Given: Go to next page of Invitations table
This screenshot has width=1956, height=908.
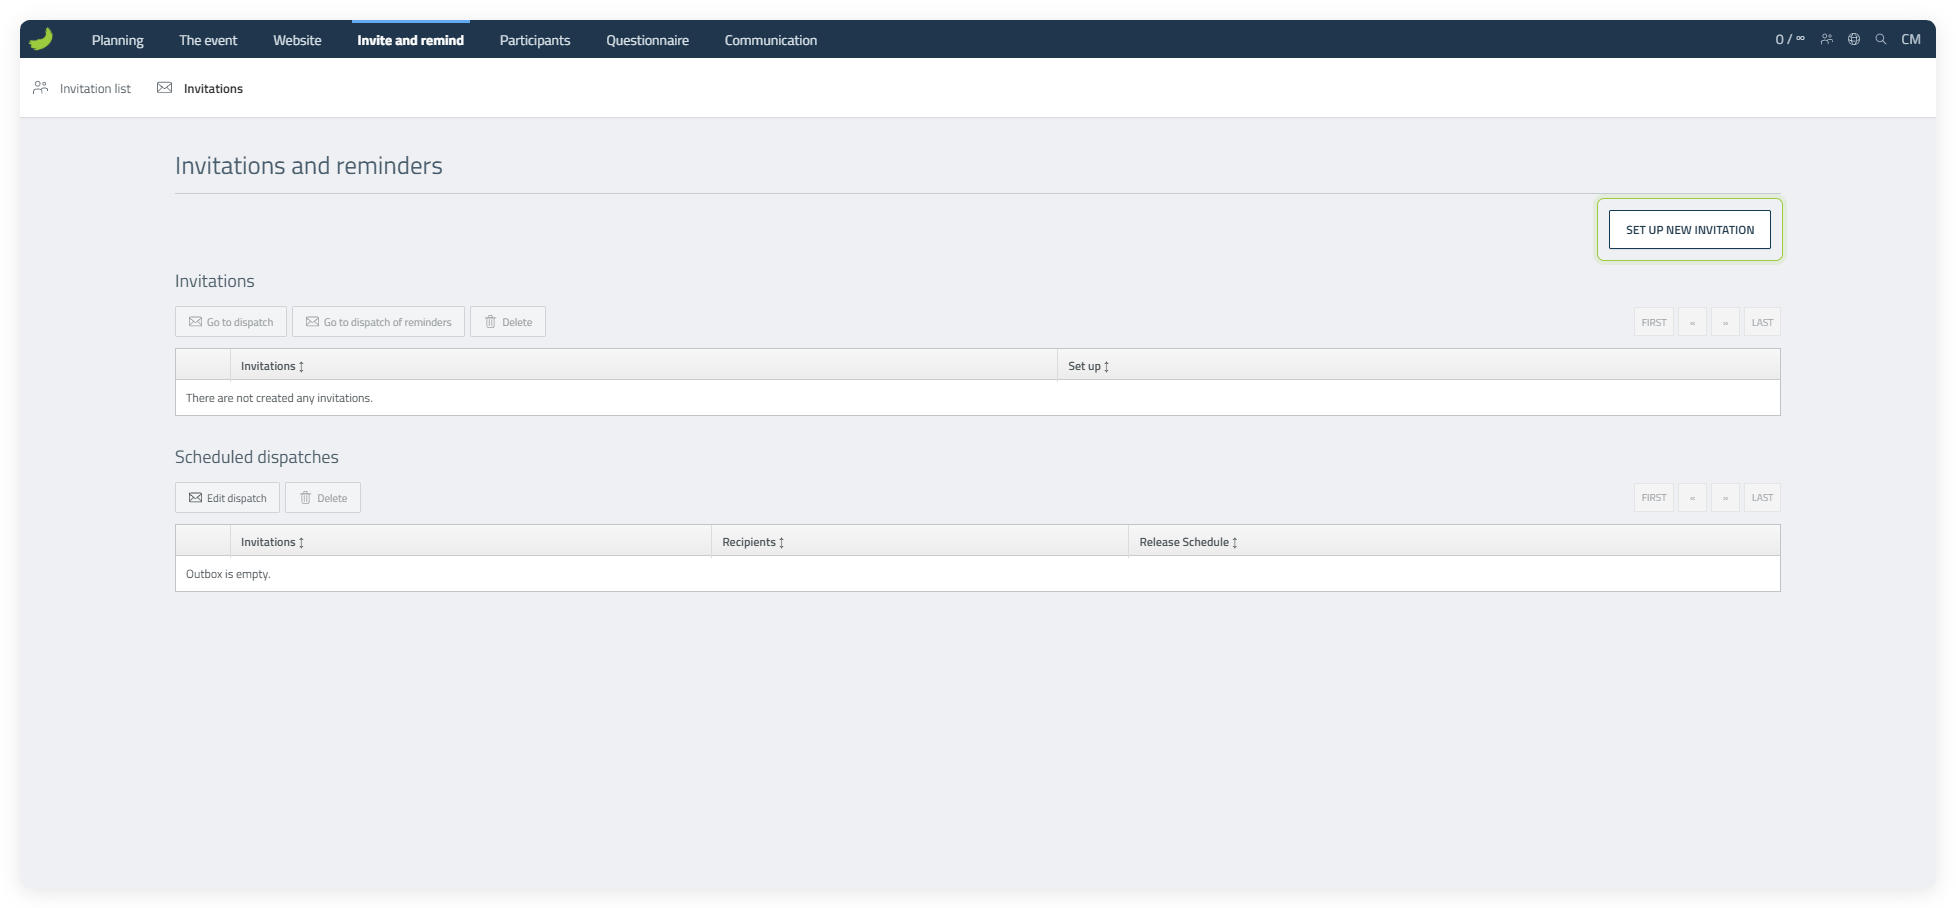Looking at the screenshot, I should coord(1725,322).
